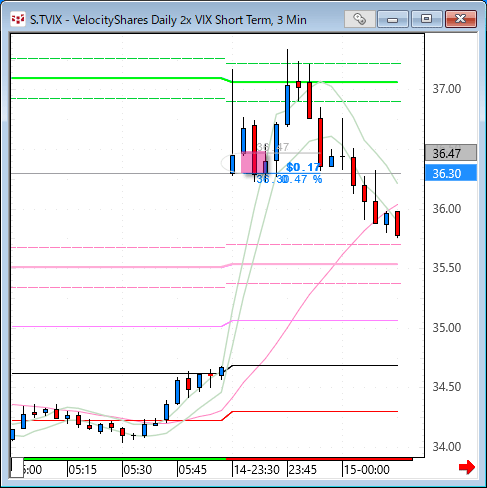Click the 0.47 % measurement text

click(302, 179)
